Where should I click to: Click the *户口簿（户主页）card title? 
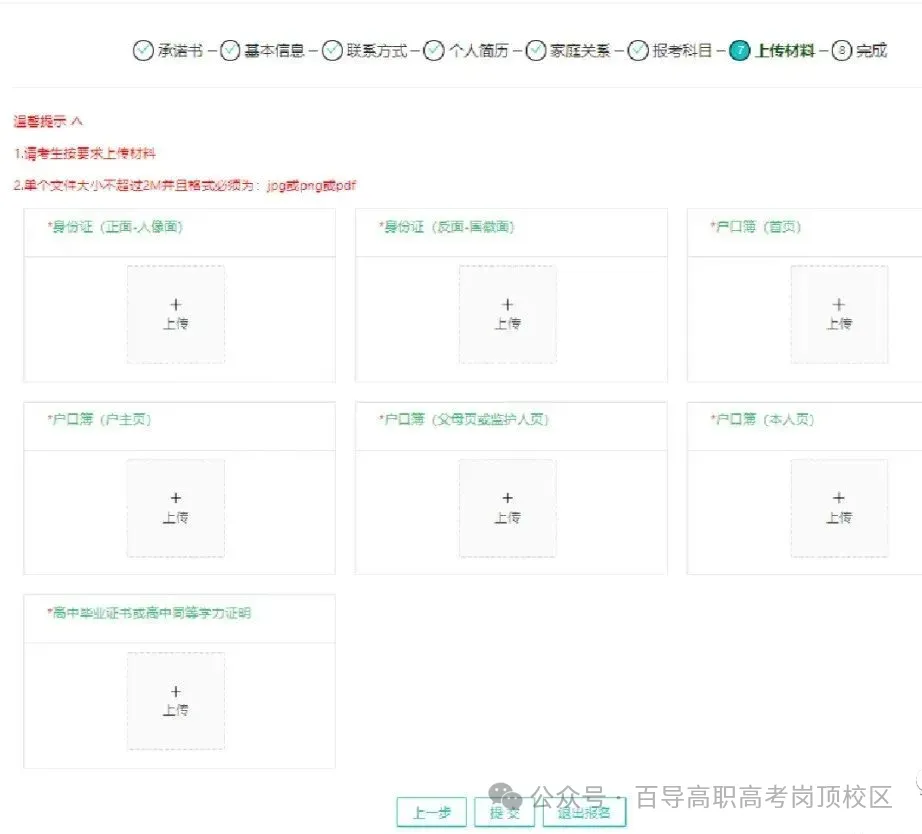coord(99,419)
